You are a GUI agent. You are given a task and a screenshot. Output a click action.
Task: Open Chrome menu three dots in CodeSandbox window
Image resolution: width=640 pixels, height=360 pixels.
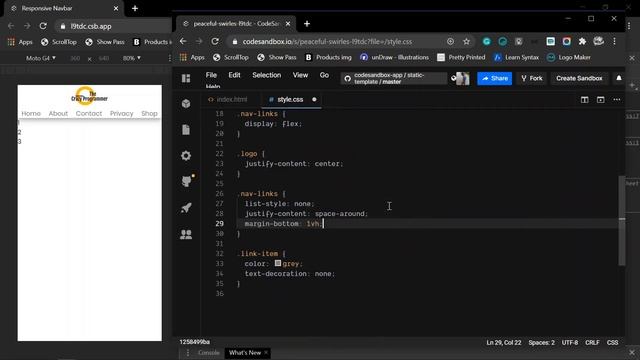click(614, 41)
